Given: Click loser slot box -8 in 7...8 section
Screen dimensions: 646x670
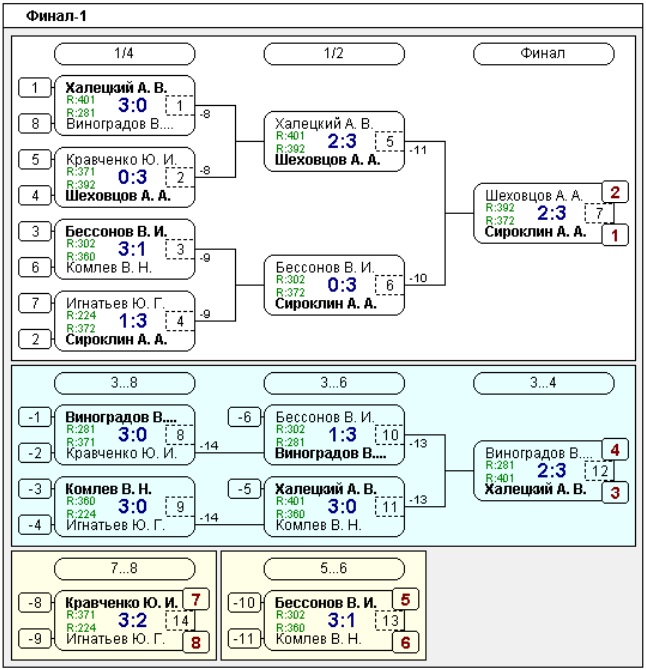Looking at the screenshot, I should [x=35, y=603].
